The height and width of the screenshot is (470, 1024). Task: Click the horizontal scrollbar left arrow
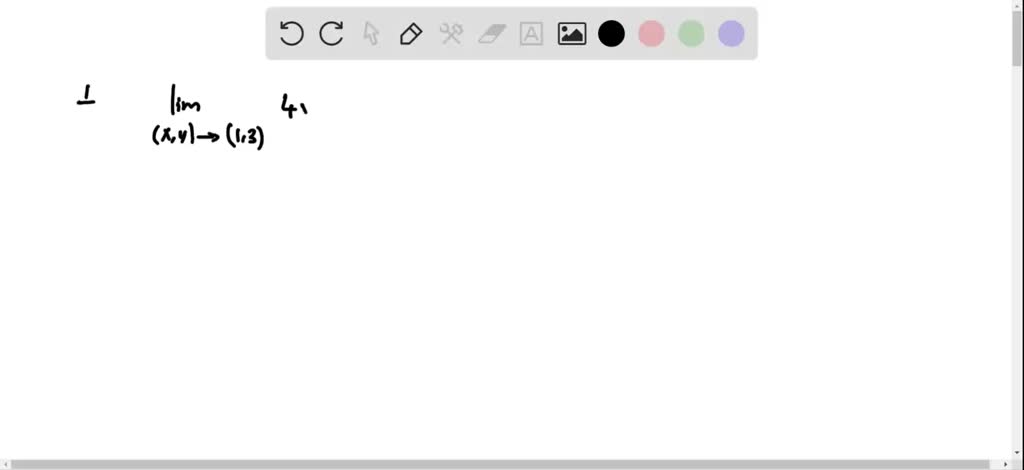click(x=5, y=464)
